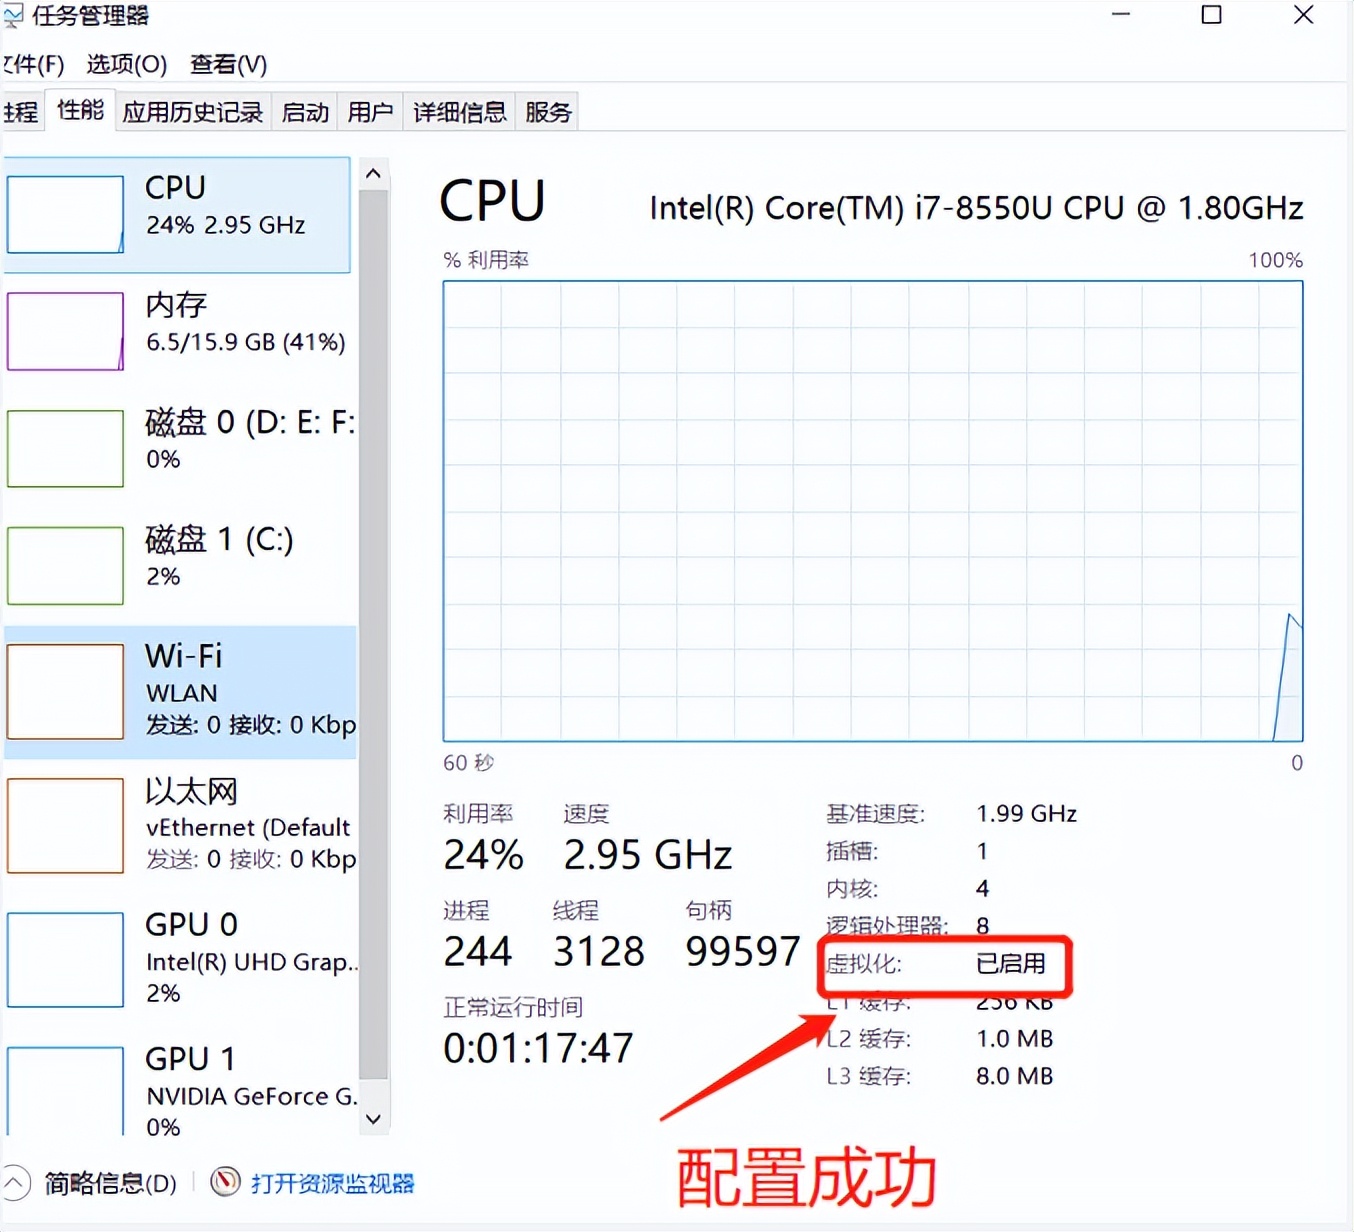Select 磁盘 0 disk entry

click(x=180, y=448)
